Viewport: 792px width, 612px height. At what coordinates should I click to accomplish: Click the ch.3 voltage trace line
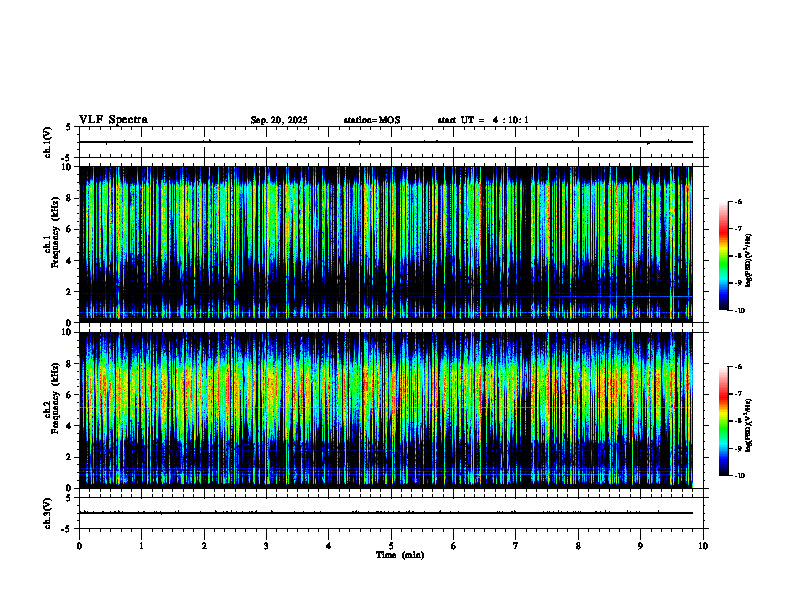[385, 513]
